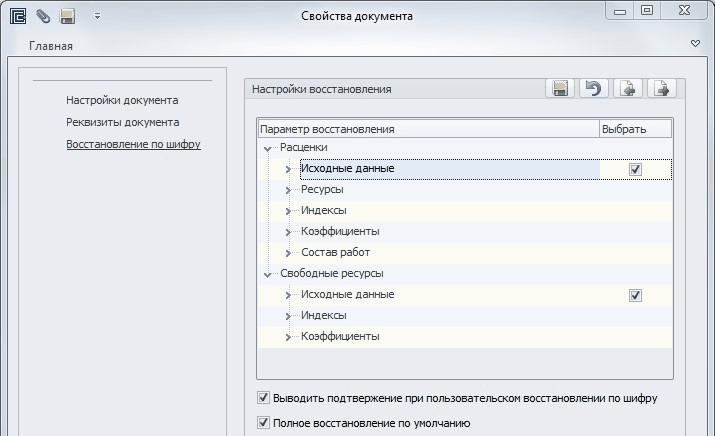Open Настройки документа section
715x436 pixels.
(122, 101)
